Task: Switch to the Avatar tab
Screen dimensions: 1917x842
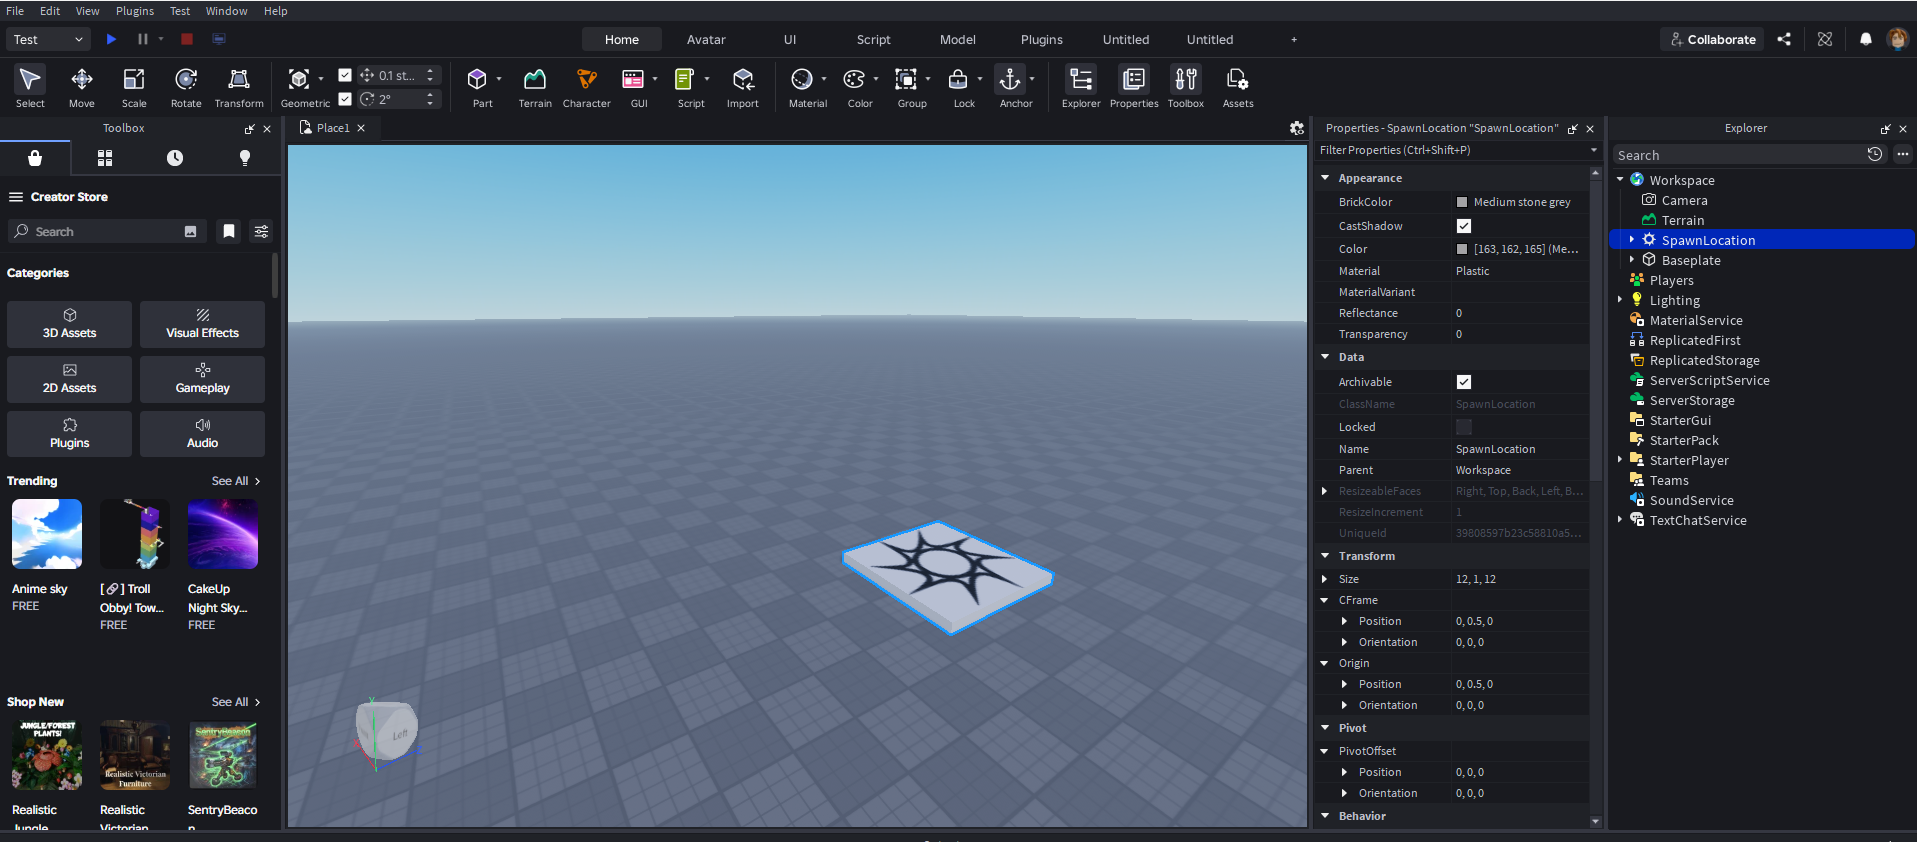Action: click(x=706, y=40)
